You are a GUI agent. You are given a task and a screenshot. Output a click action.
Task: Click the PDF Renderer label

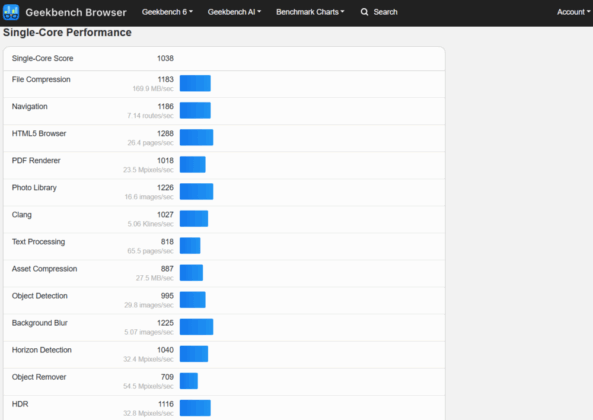click(x=36, y=161)
